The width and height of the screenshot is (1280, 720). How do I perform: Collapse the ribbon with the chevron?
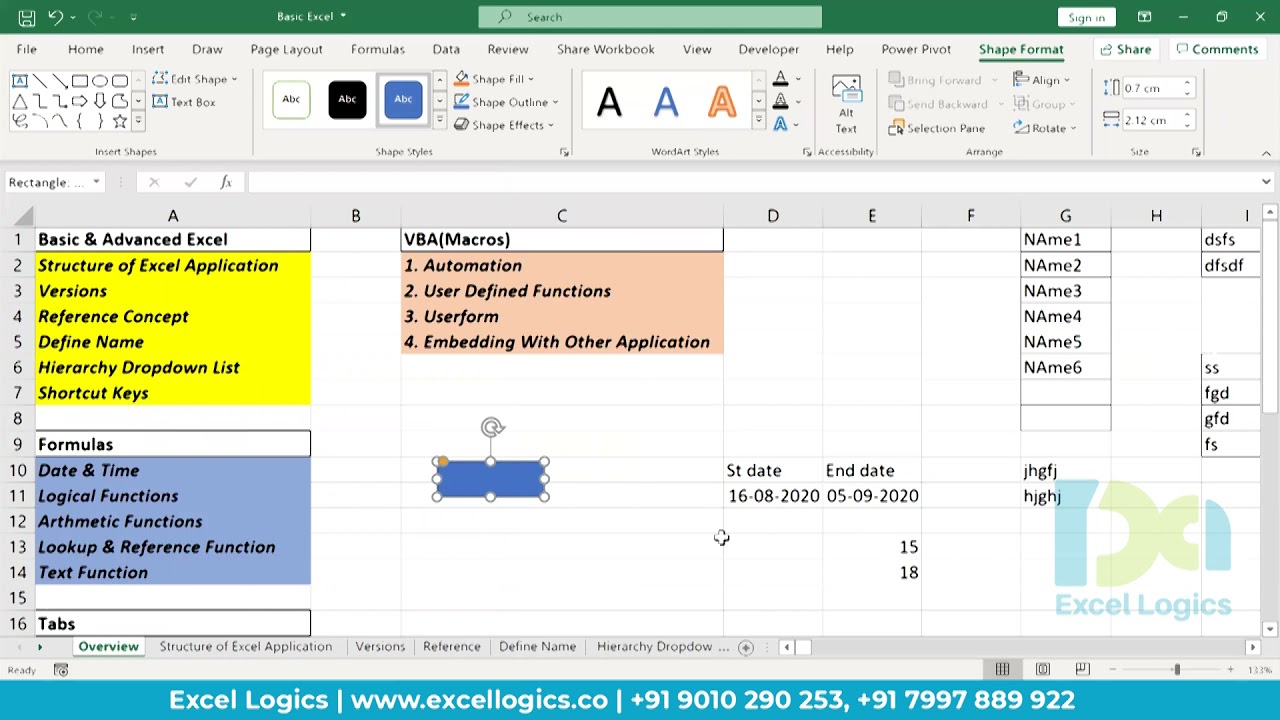pos(1266,153)
